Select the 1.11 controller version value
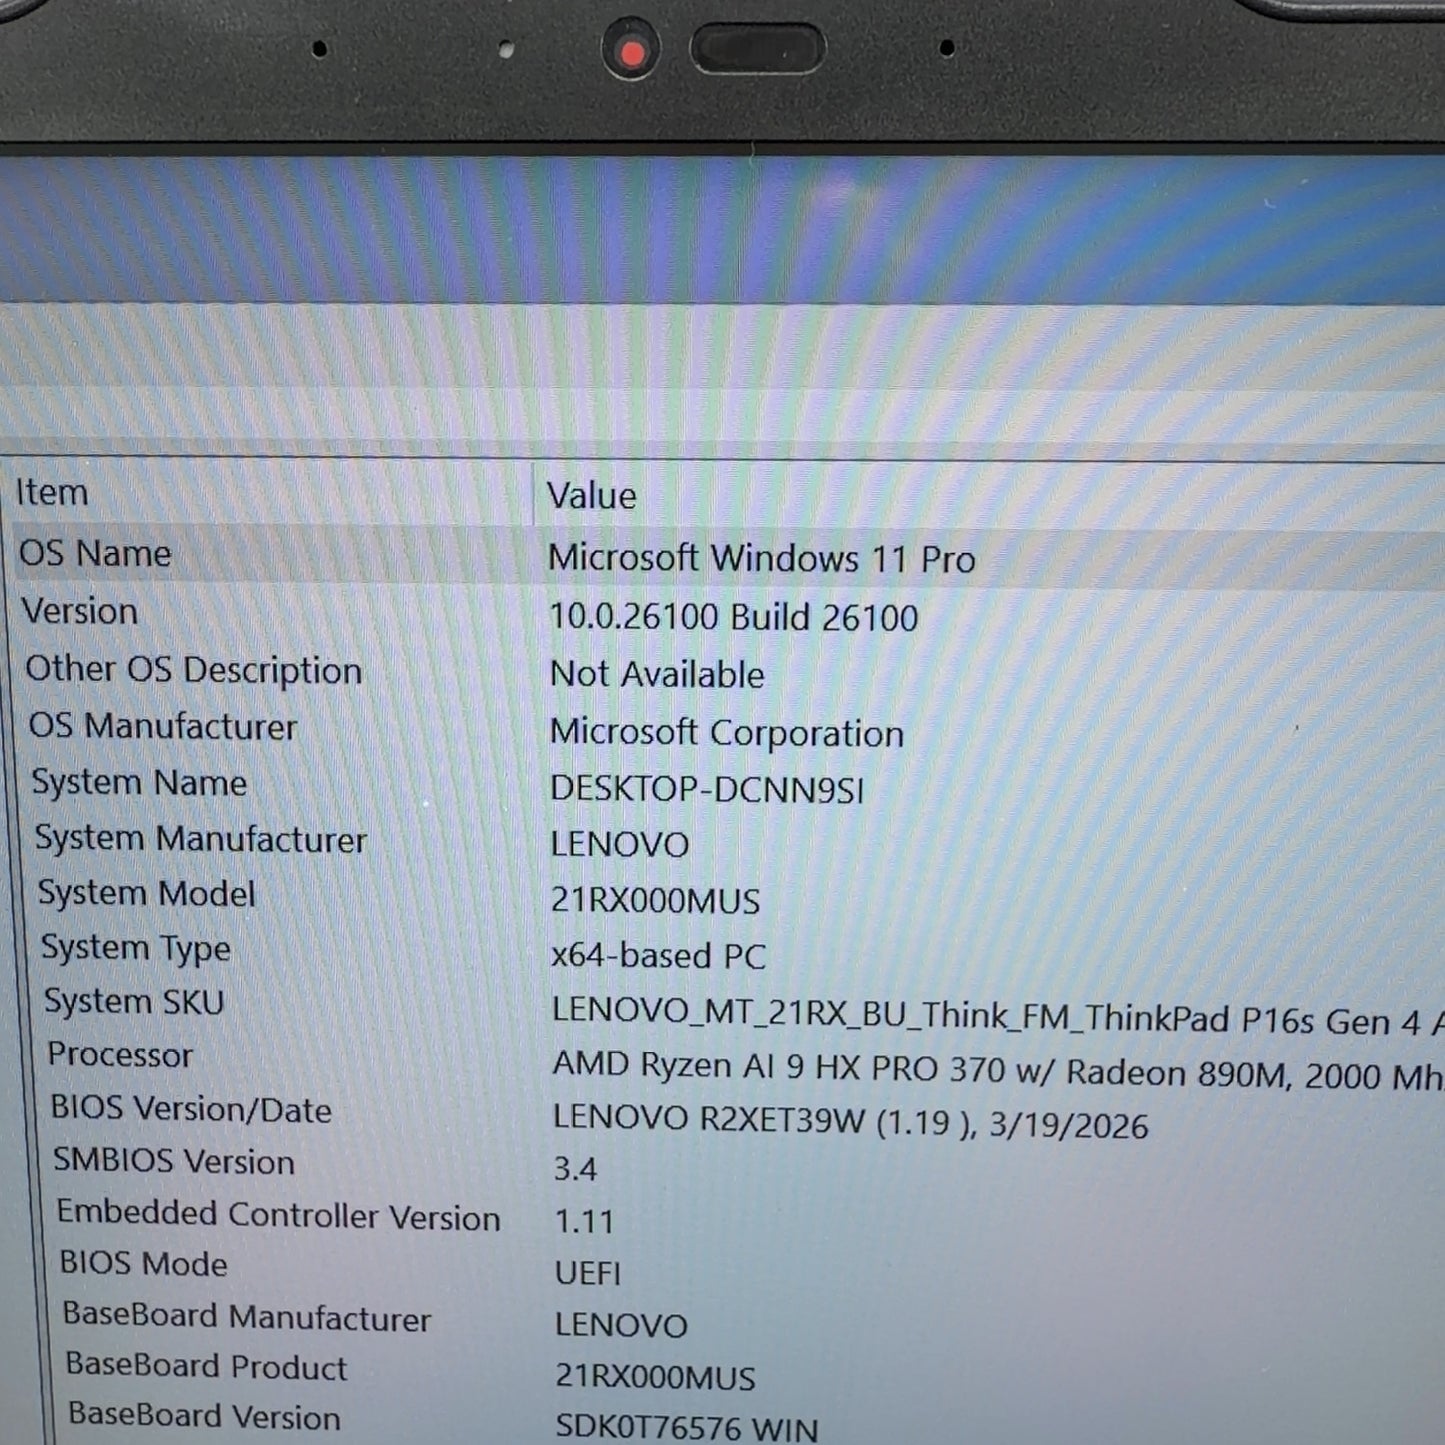Viewport: 1445px width, 1445px height. click(x=584, y=1220)
